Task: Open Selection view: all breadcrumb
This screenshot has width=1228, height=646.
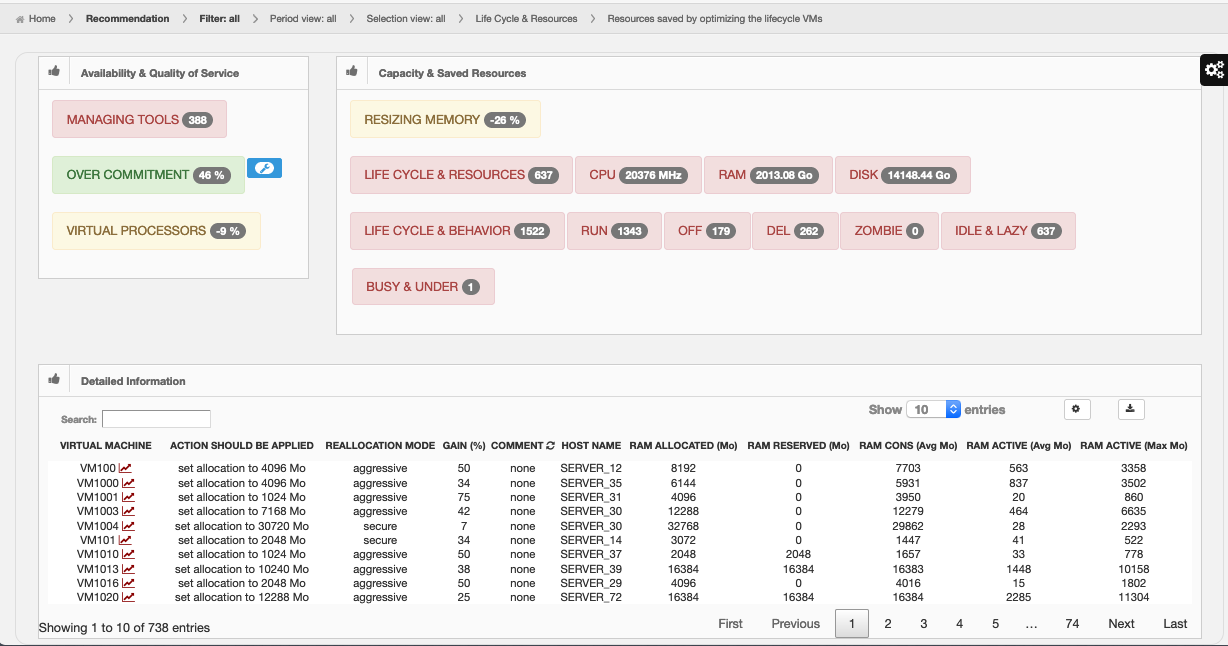Action: click(x=406, y=18)
